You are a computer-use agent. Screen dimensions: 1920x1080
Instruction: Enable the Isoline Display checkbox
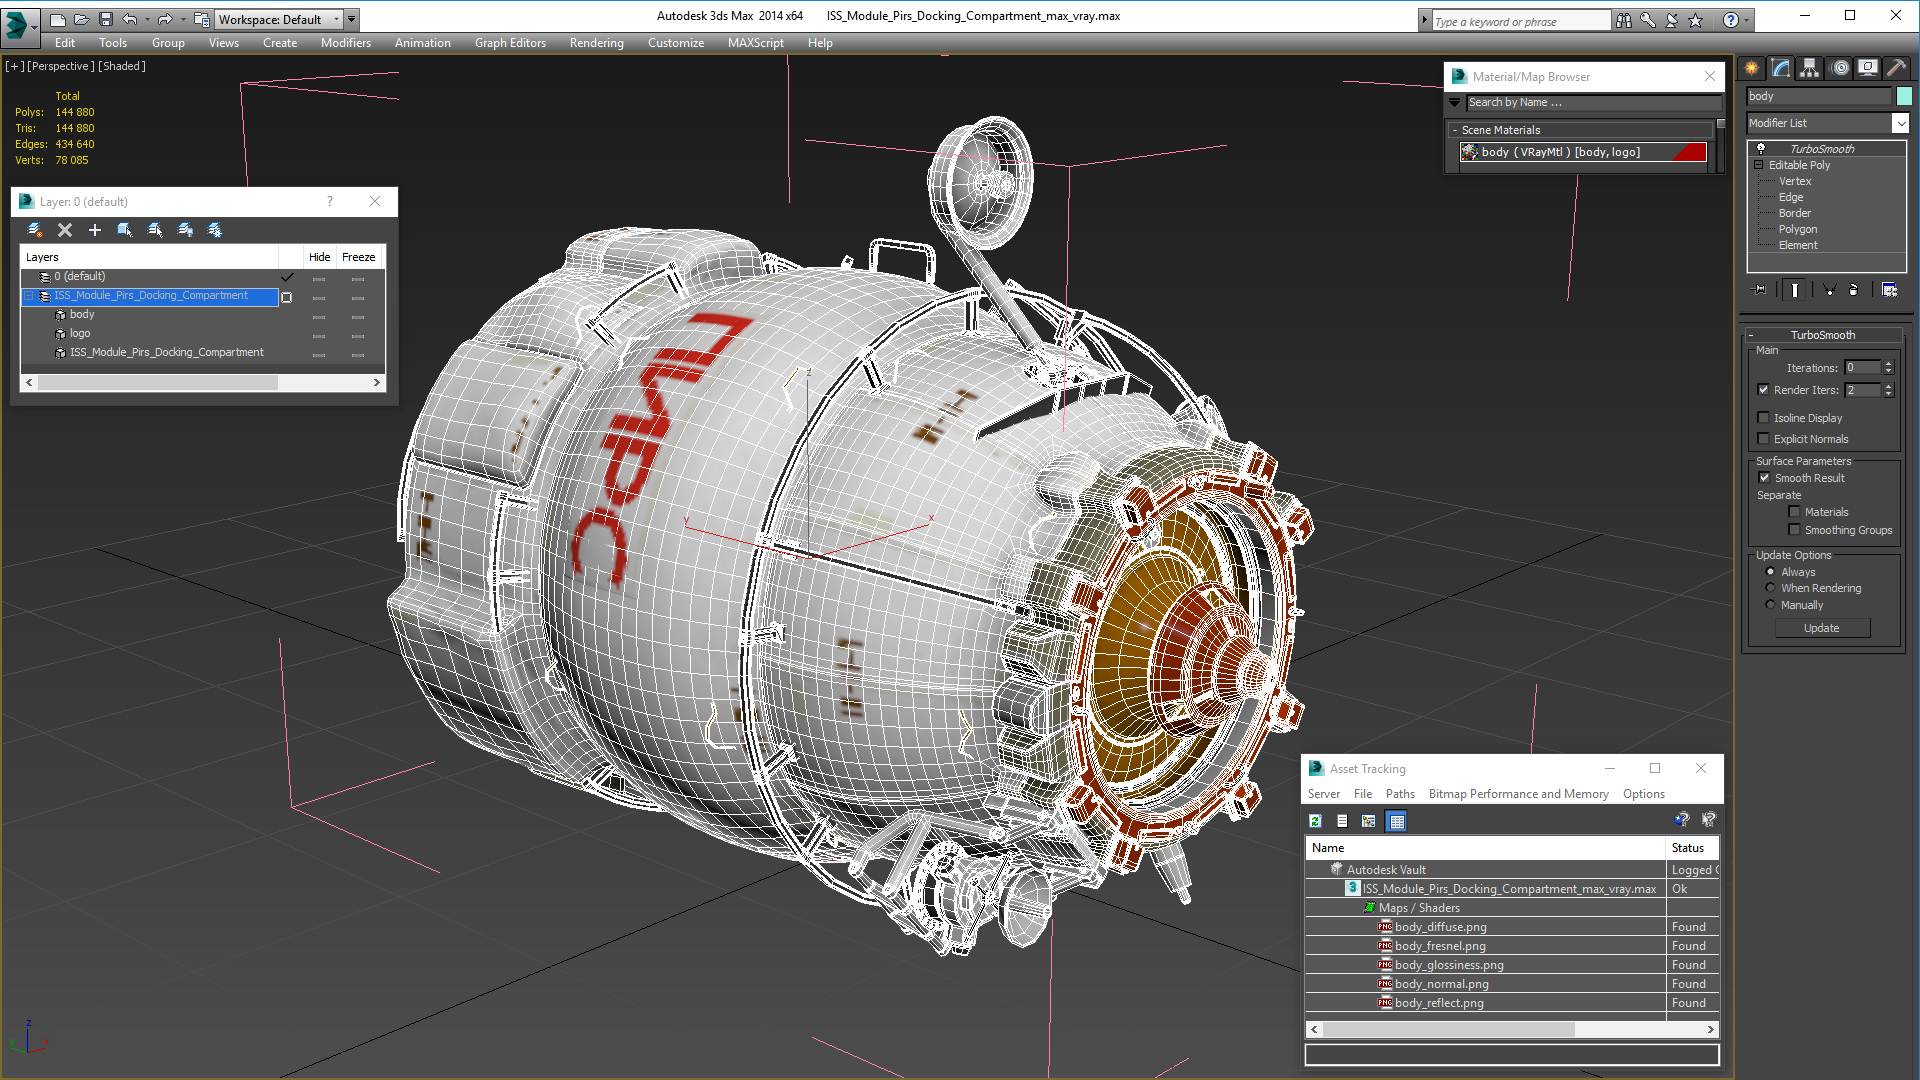tap(1764, 418)
